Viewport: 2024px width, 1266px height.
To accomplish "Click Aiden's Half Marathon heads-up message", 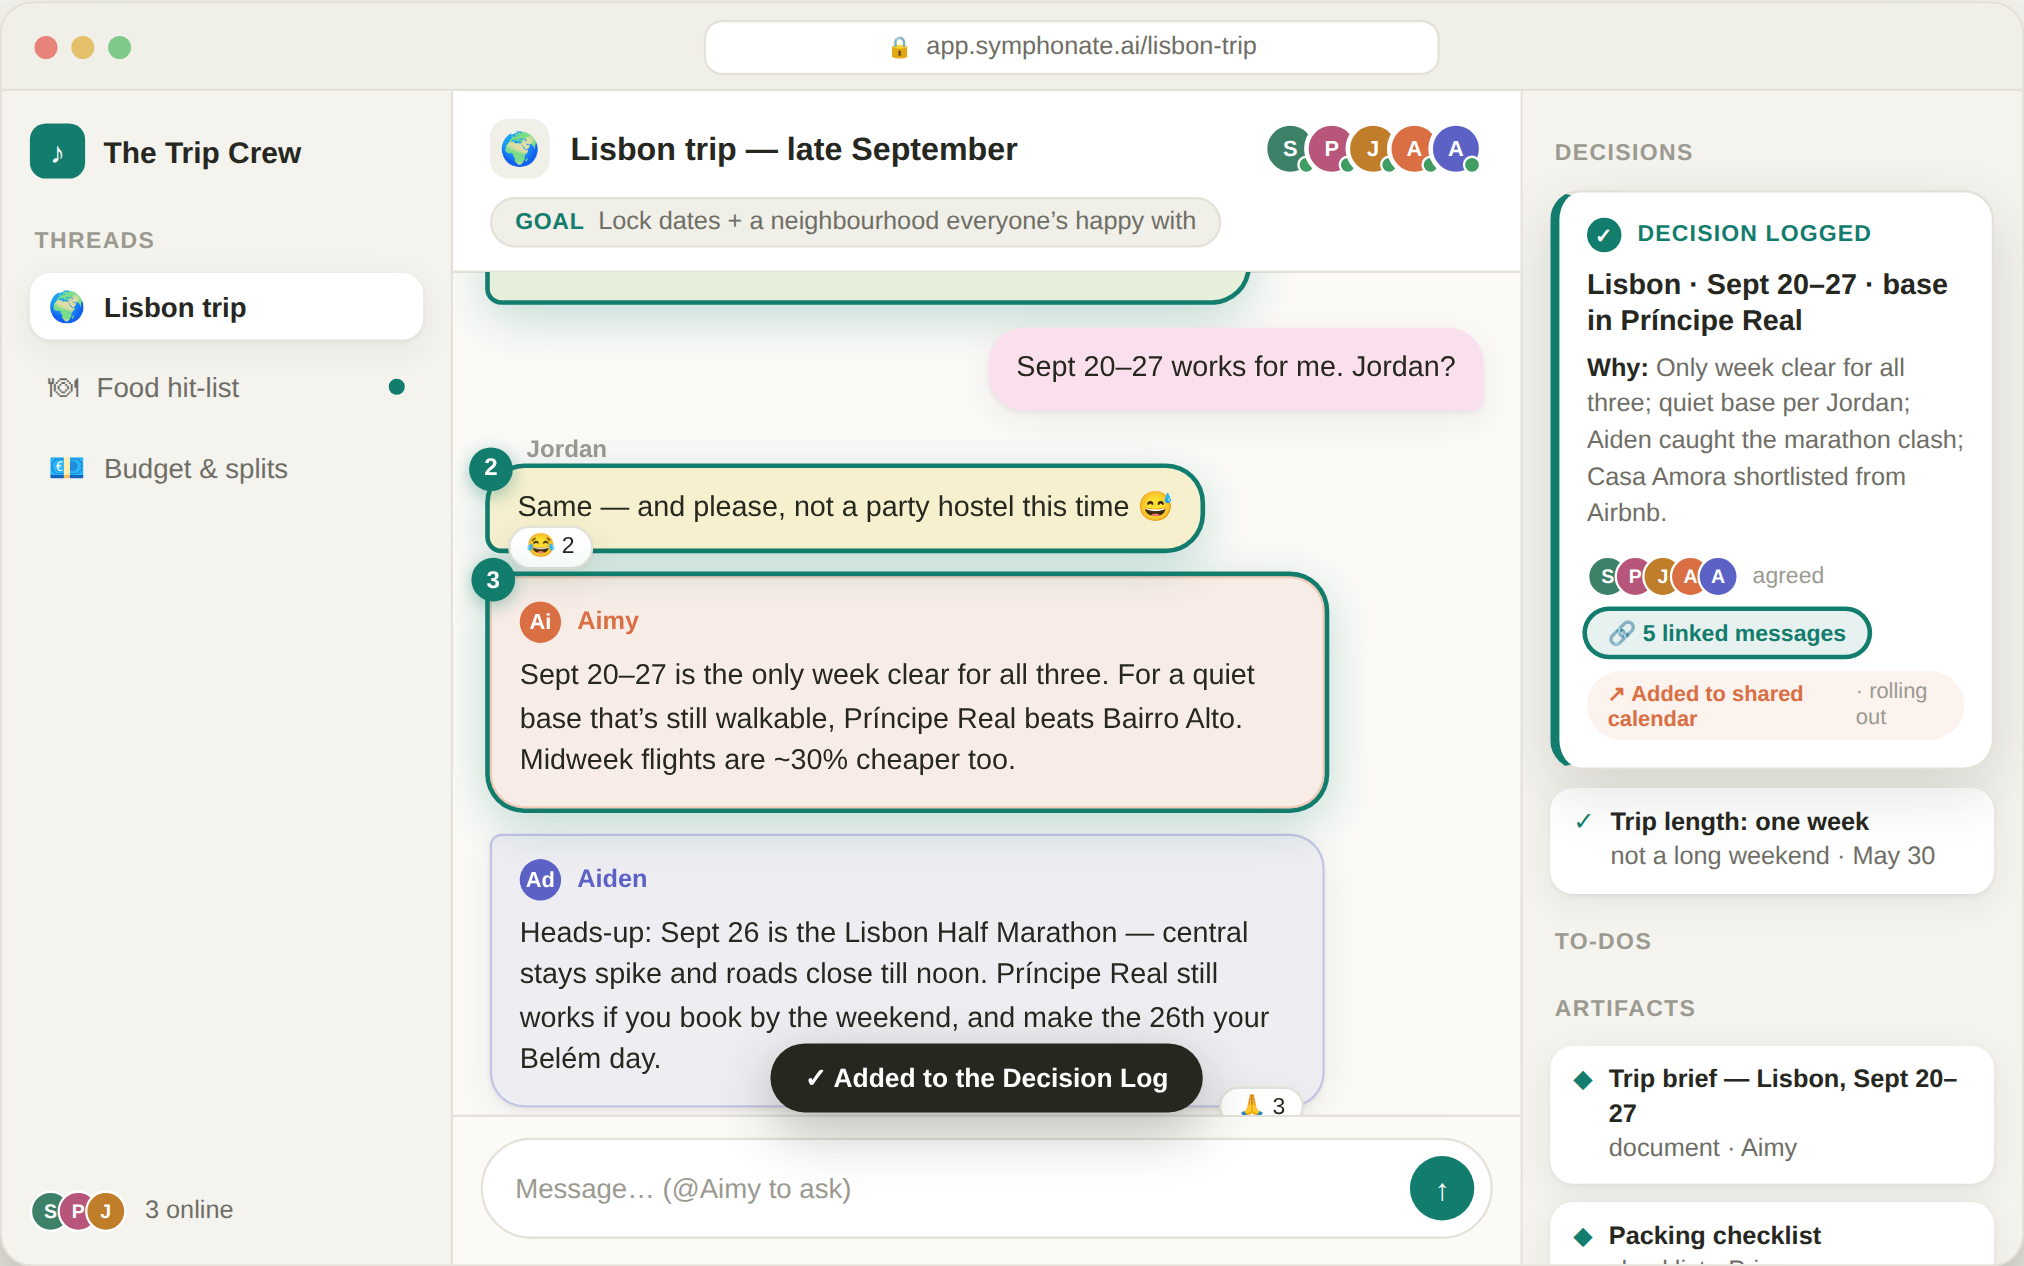I will tap(906, 970).
